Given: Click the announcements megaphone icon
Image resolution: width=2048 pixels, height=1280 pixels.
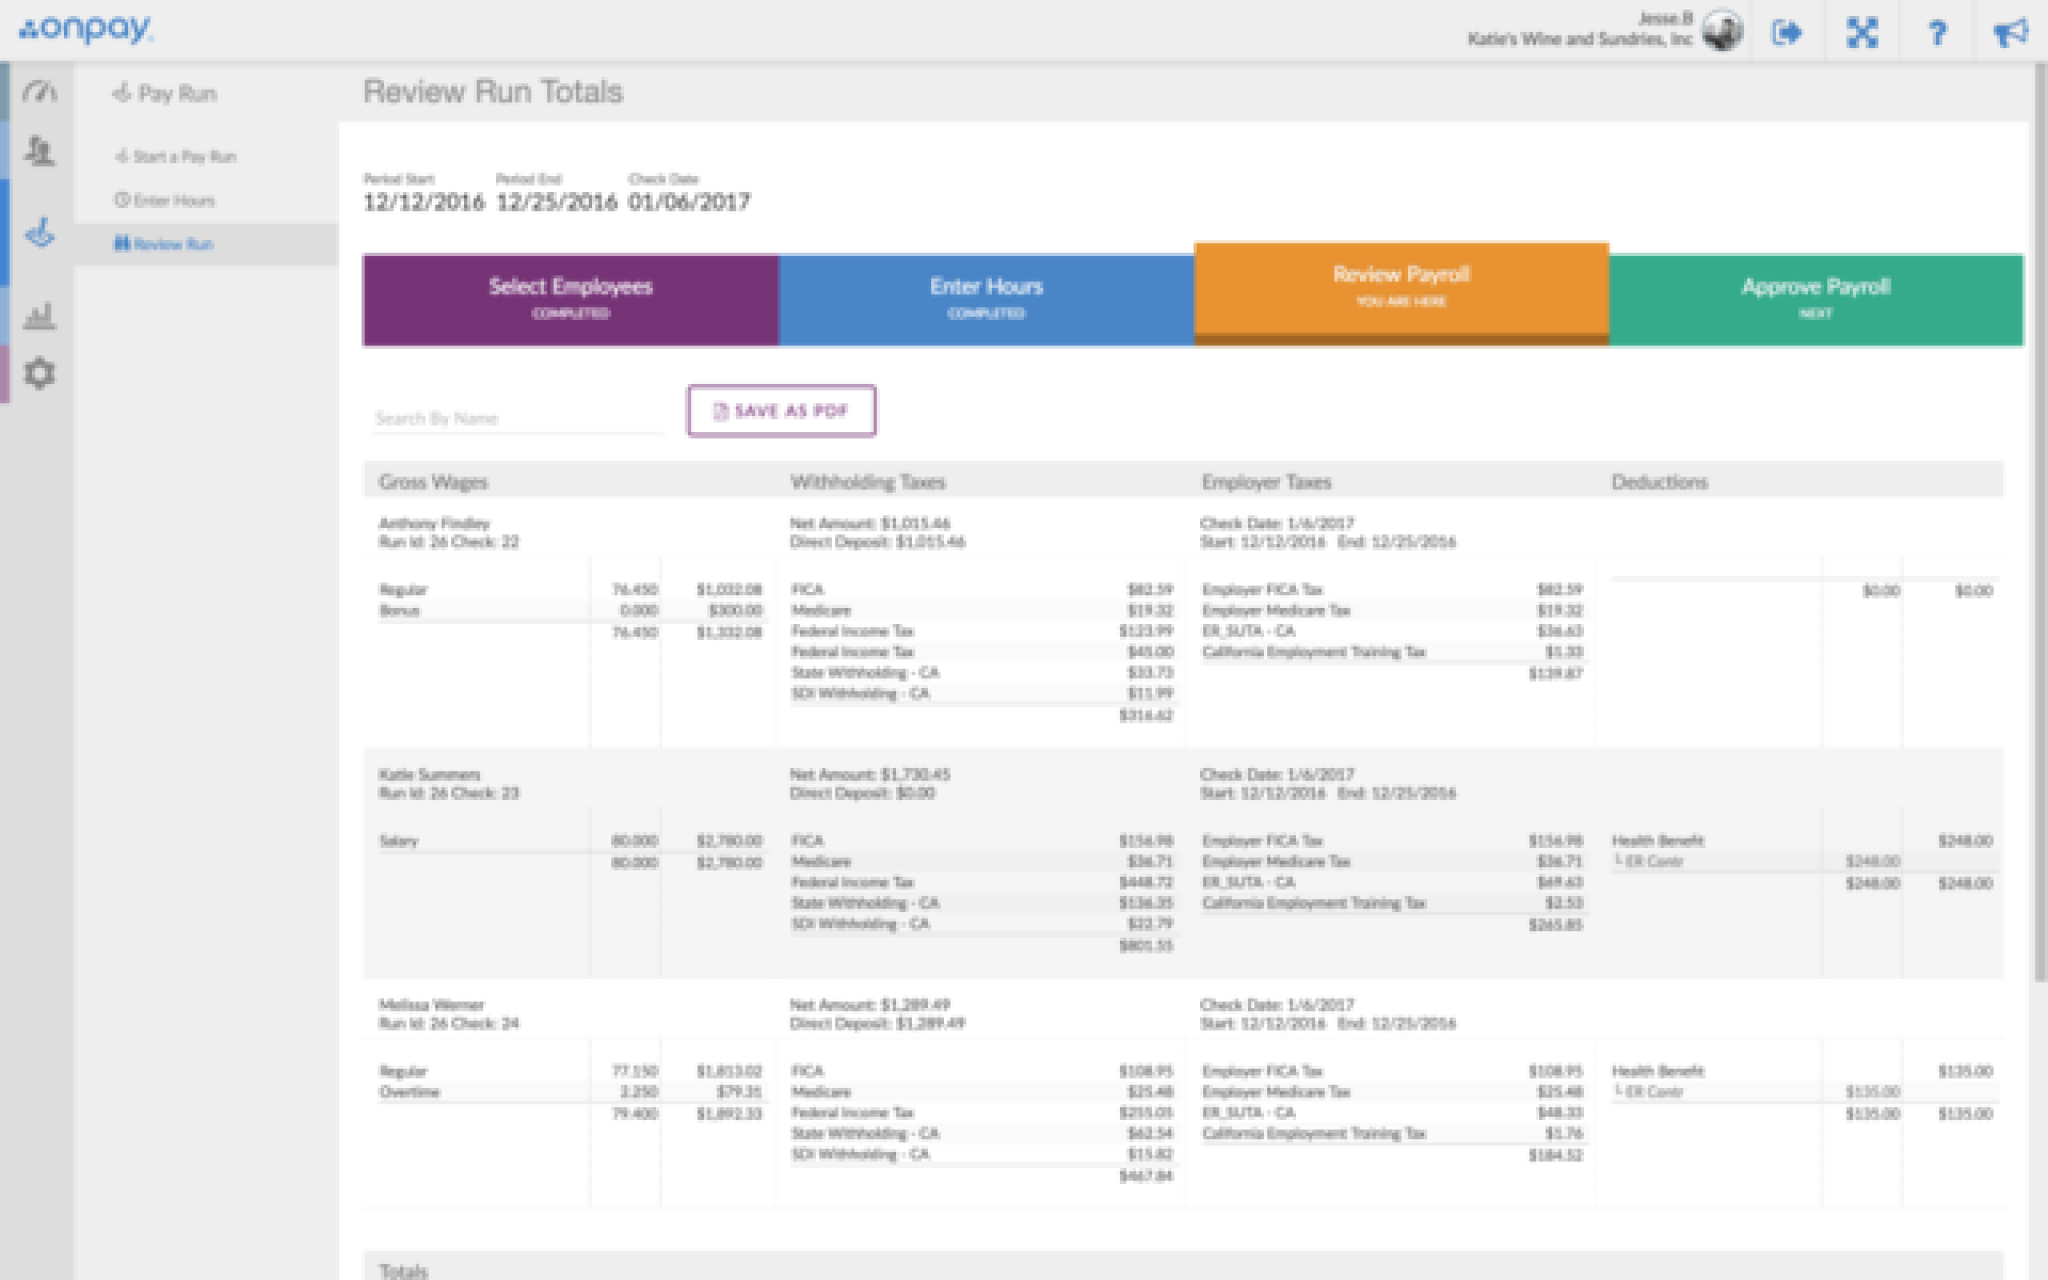Looking at the screenshot, I should click(2013, 33).
